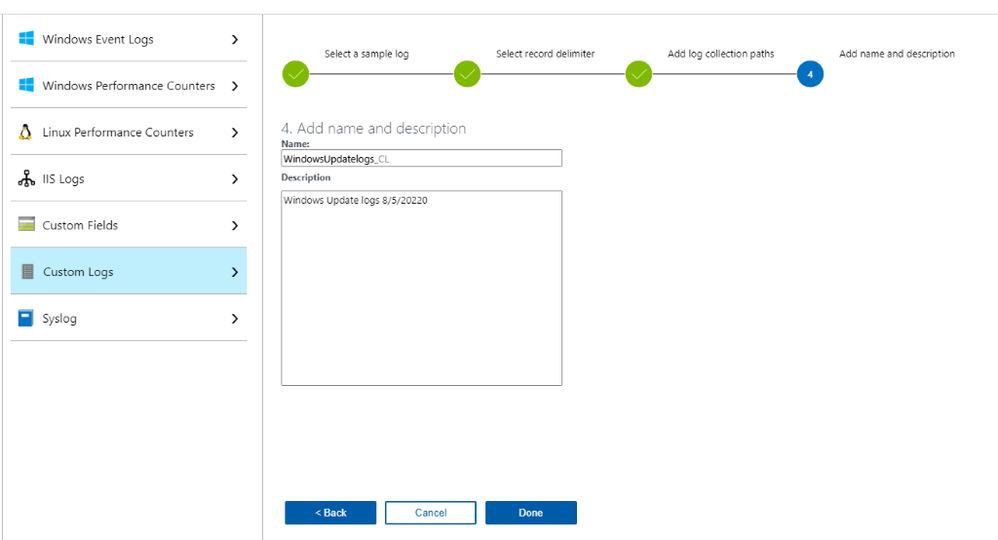Expand Windows Performance Counters chevron

(235, 86)
